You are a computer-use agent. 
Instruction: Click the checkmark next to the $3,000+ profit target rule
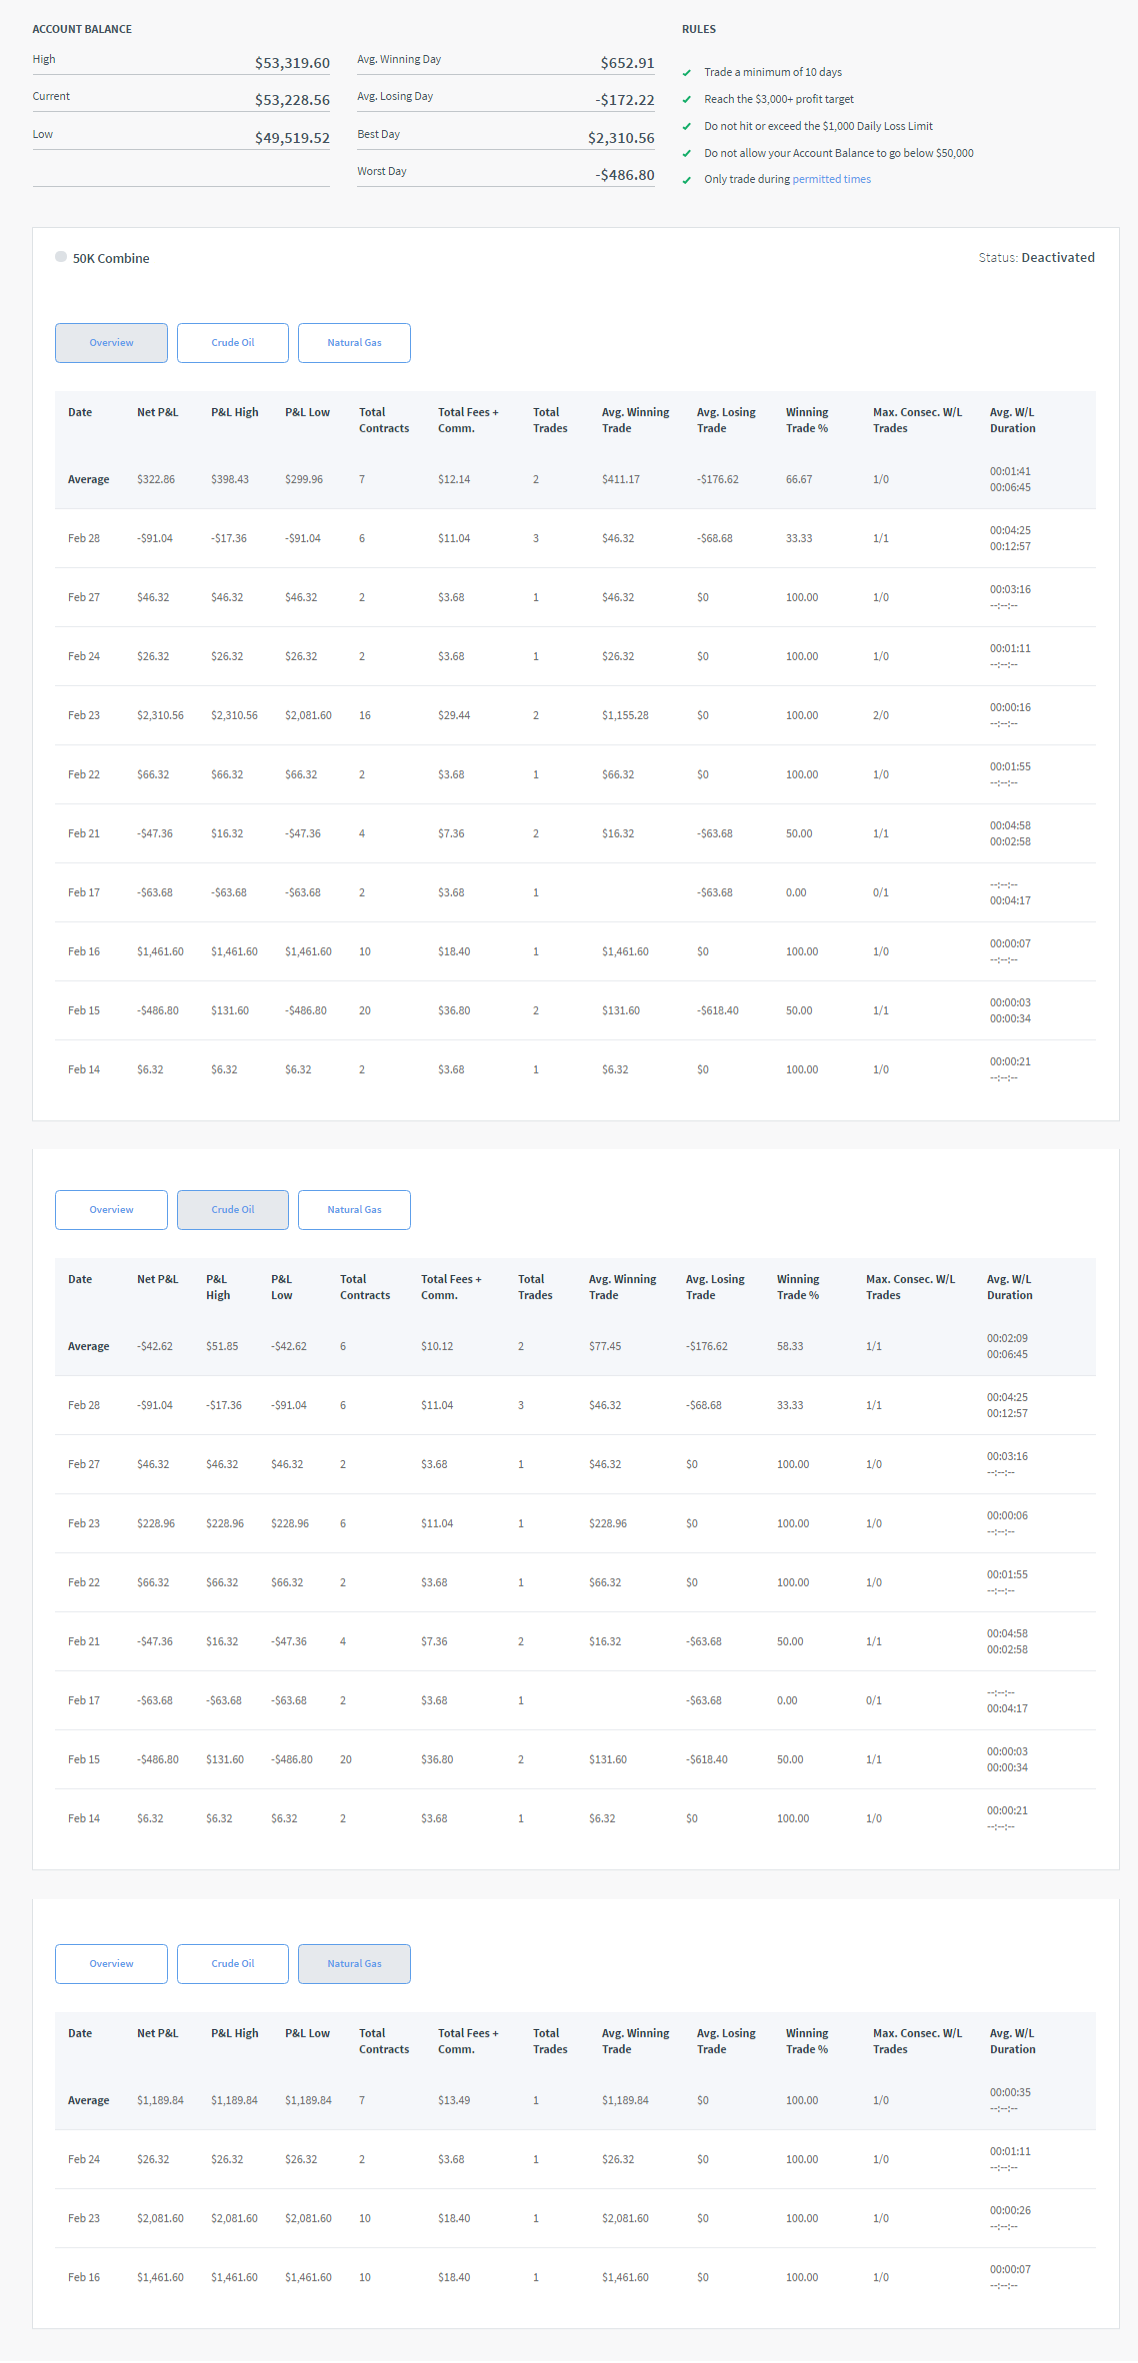pos(687,100)
